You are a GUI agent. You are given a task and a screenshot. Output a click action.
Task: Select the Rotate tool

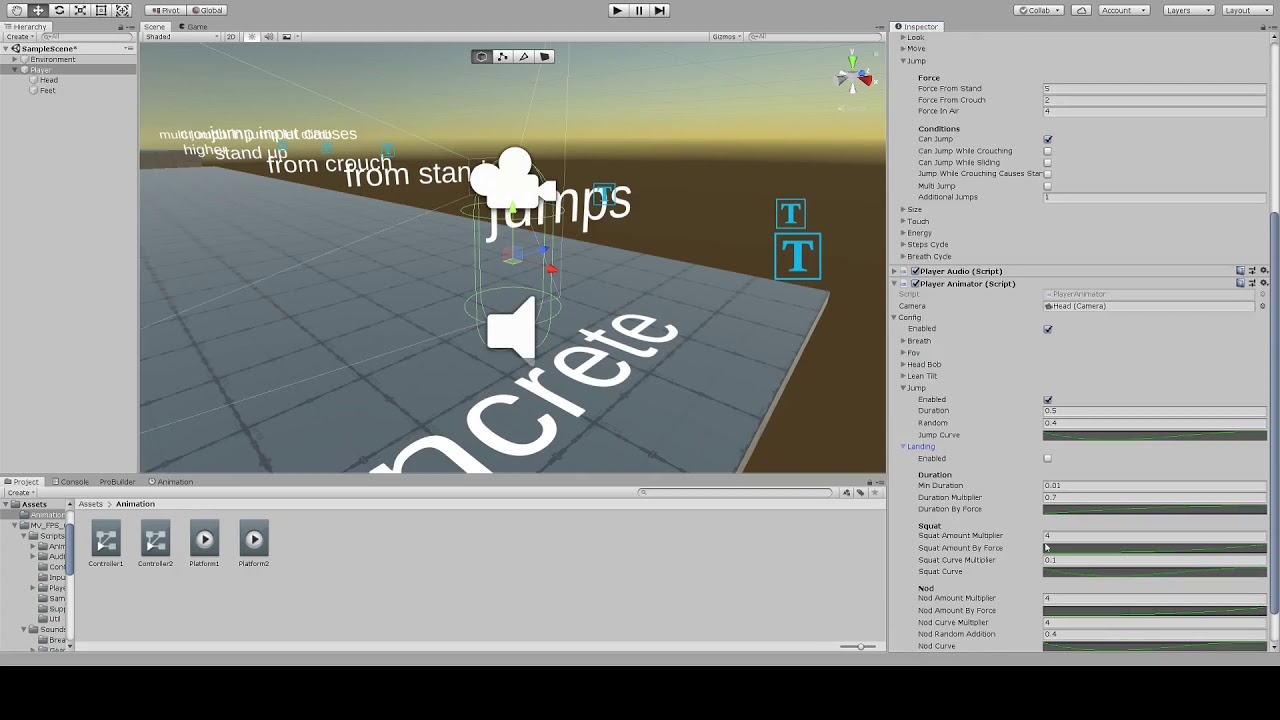(x=59, y=10)
